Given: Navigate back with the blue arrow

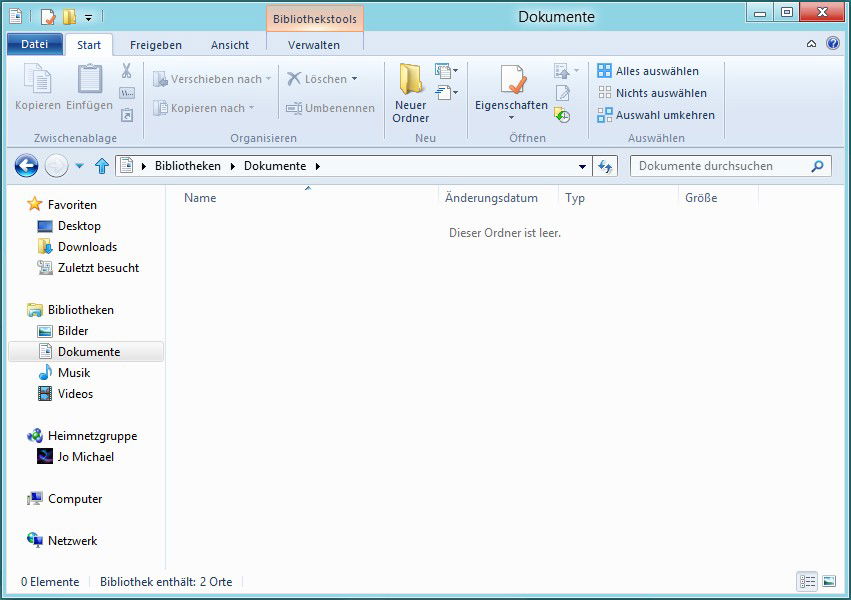Looking at the screenshot, I should [x=26, y=165].
